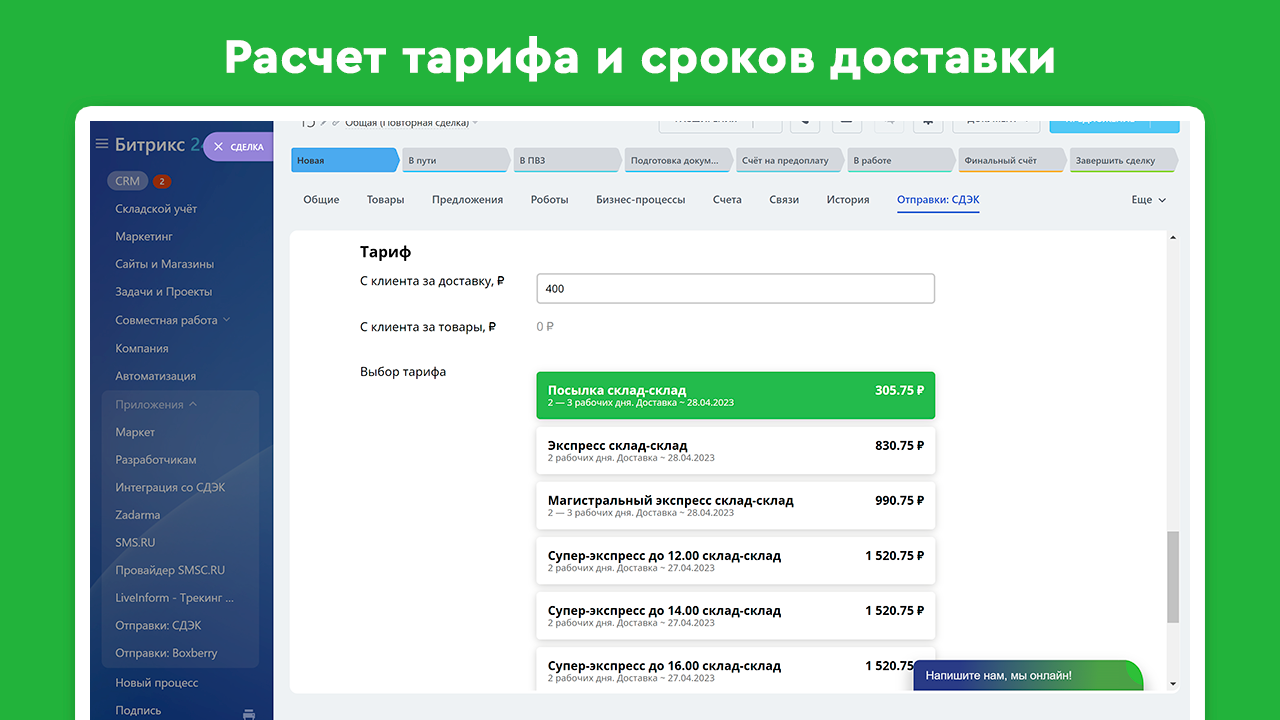Open the hamburger menu next to Битрикс logo
Image resolution: width=1280 pixels, height=720 pixels.
101,144
